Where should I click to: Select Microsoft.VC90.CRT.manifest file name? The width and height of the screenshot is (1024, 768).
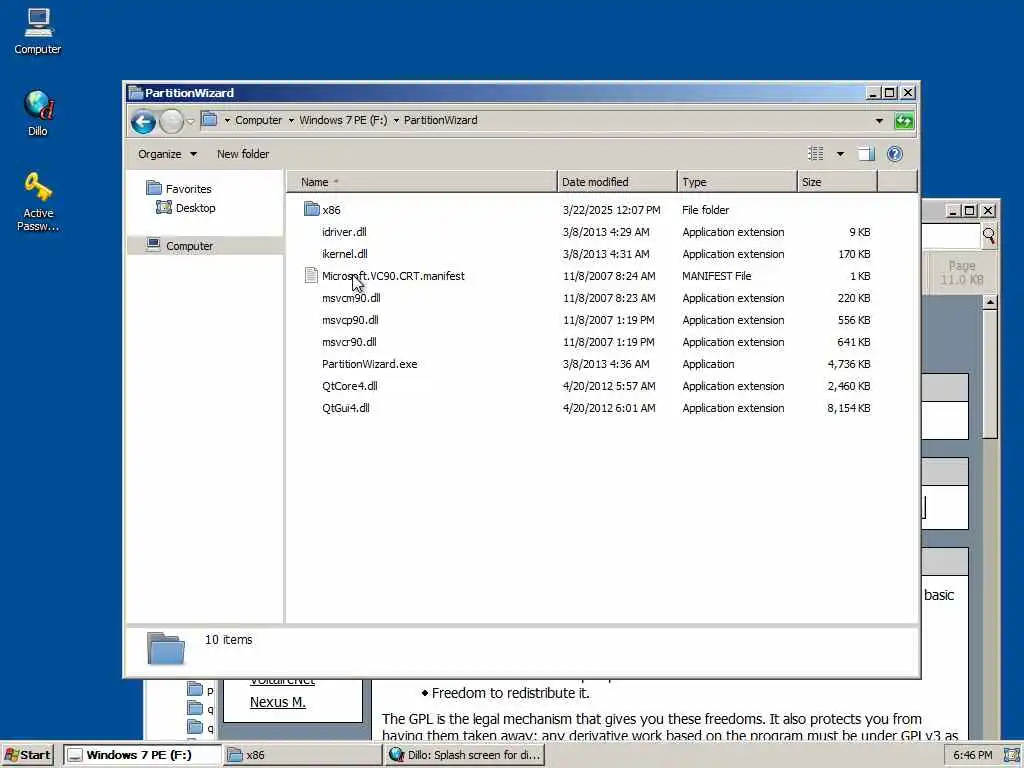point(393,276)
